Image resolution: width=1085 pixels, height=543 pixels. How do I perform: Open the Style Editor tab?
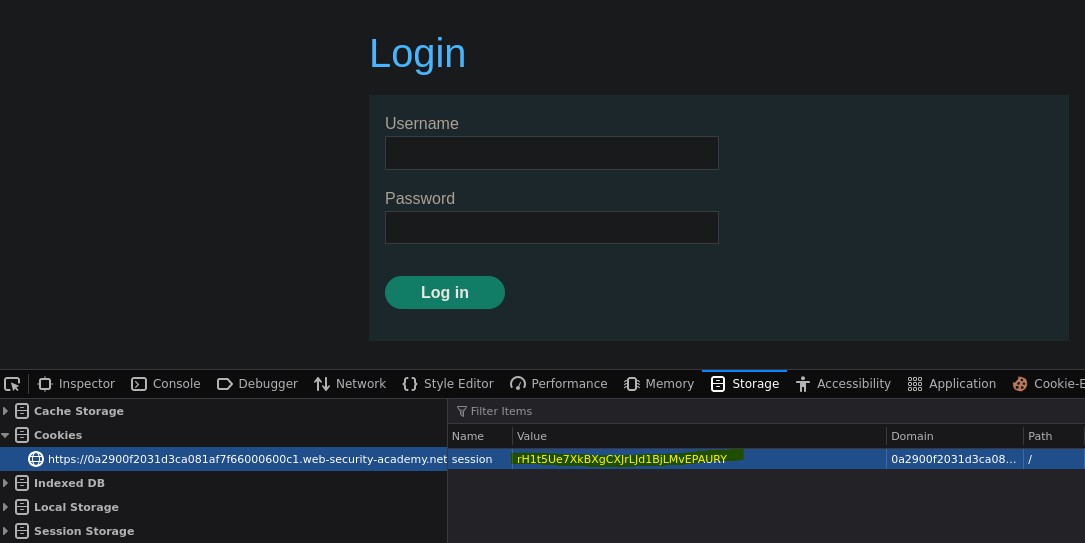click(448, 384)
